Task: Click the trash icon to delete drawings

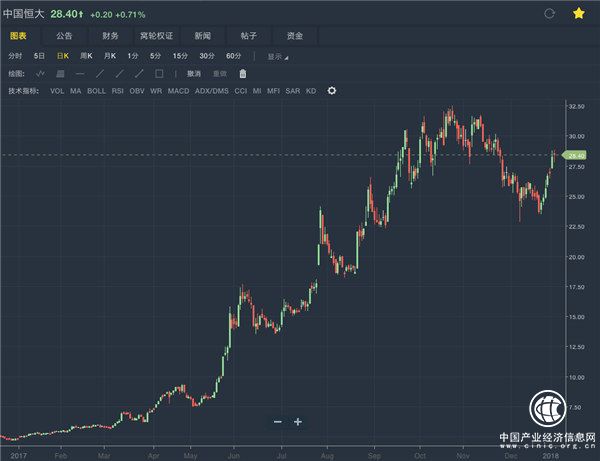Action: click(x=243, y=73)
